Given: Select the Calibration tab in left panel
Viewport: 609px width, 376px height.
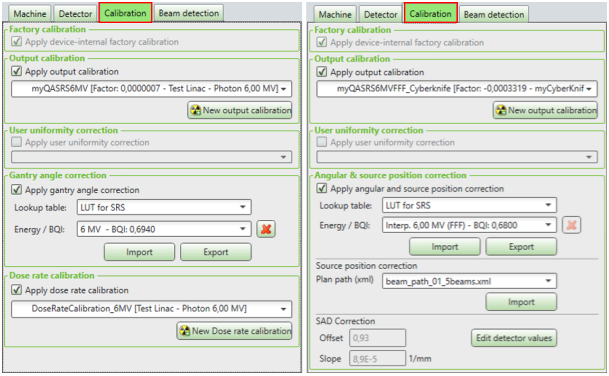Looking at the screenshot, I should click(125, 13).
